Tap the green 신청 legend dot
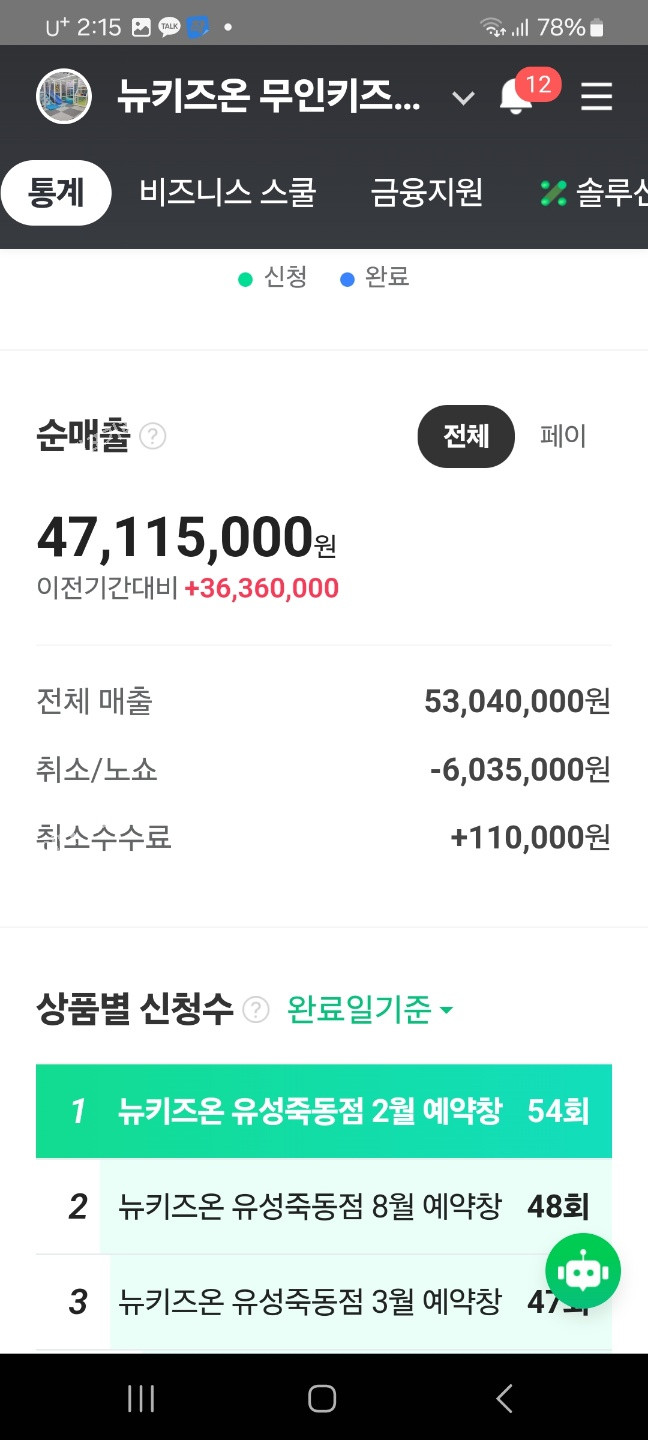Image resolution: width=648 pixels, height=1440 pixels. pos(246,280)
